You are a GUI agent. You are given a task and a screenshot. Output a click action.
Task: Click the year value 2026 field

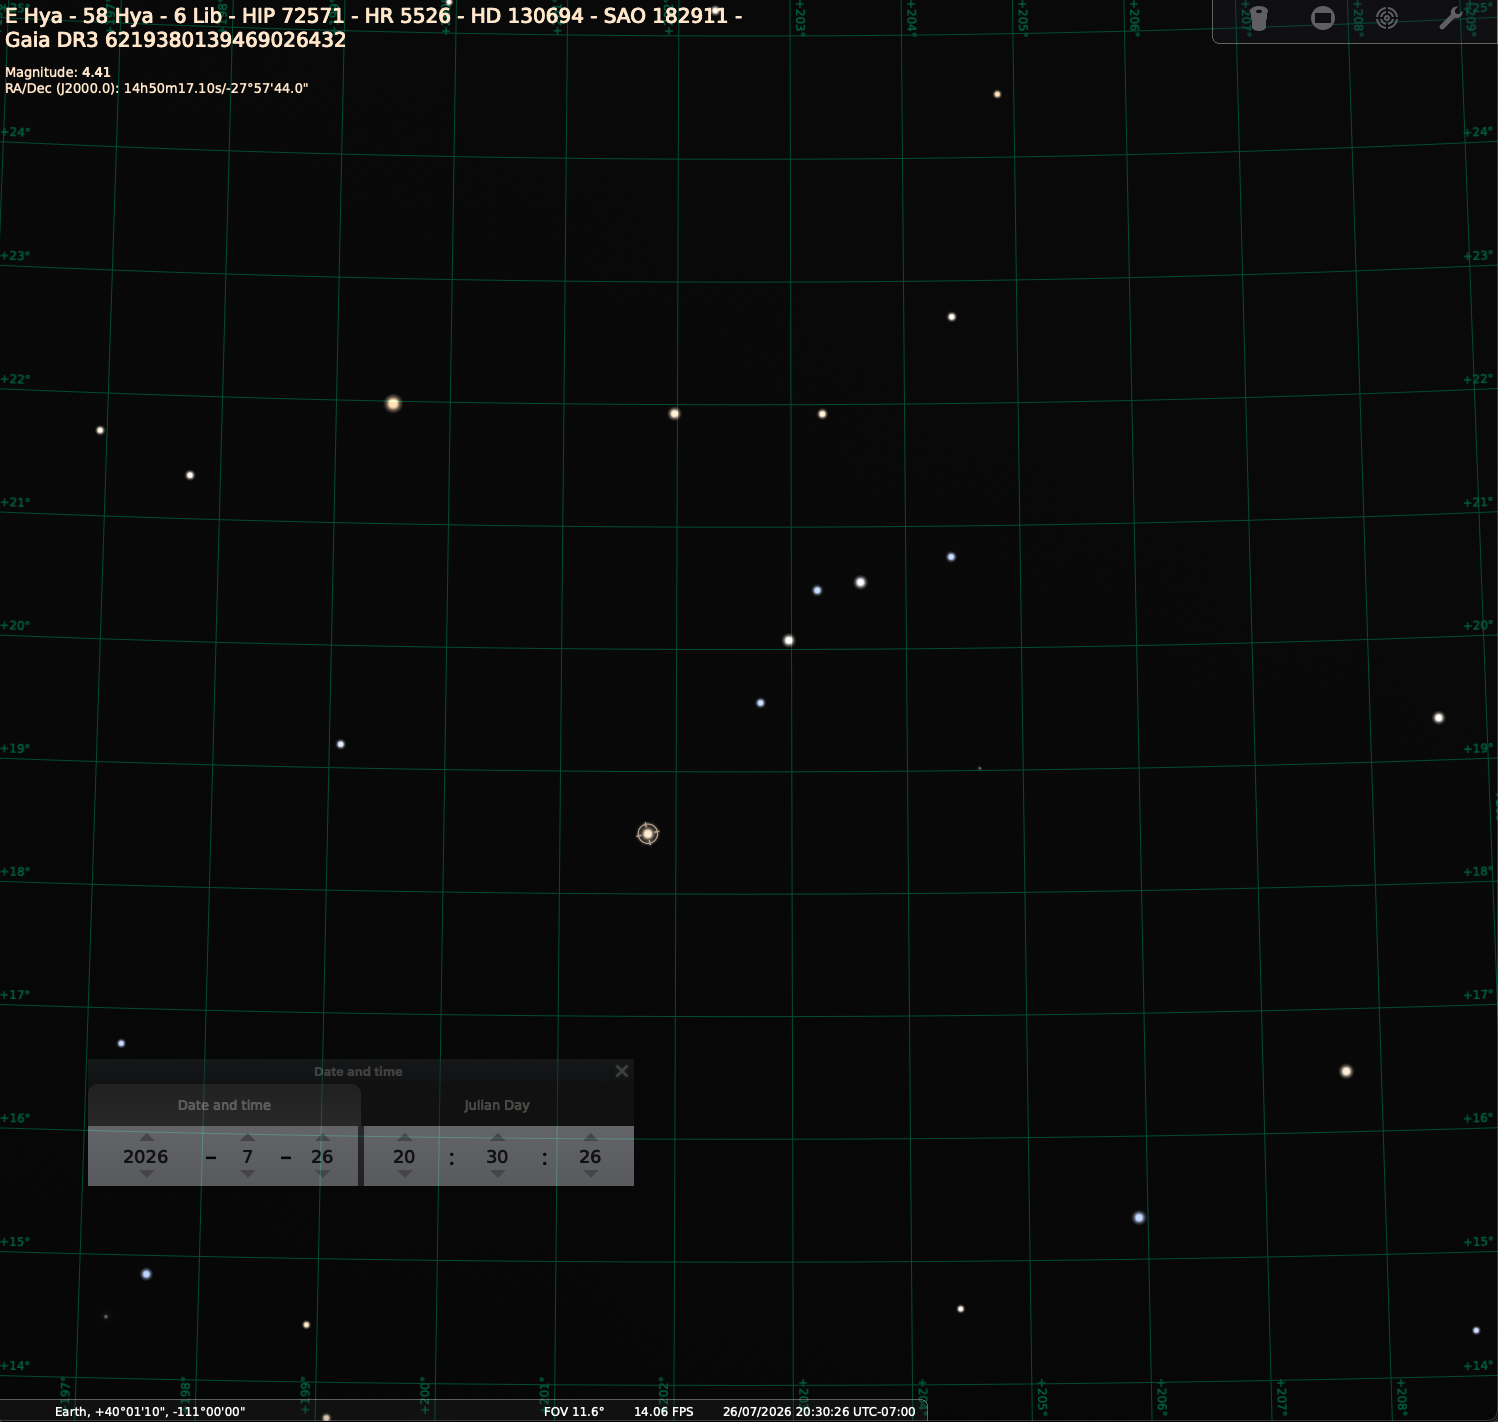[146, 1156]
